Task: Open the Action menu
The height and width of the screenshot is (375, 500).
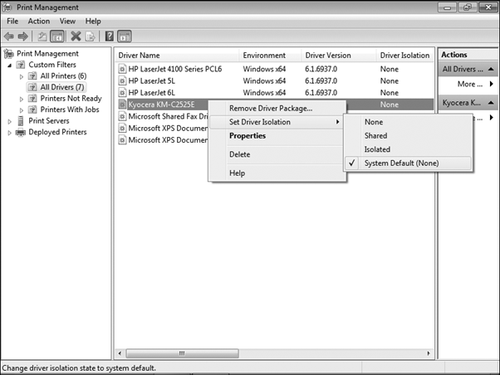Action: [x=39, y=21]
